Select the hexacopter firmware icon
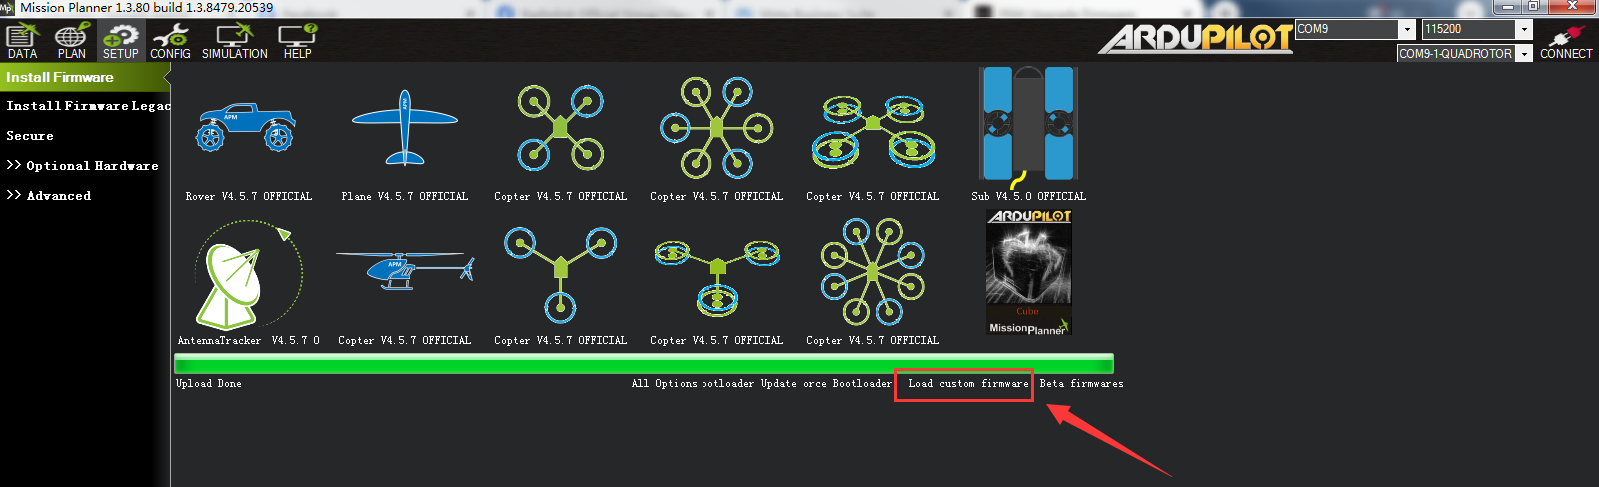The height and width of the screenshot is (487, 1599). 716,126
